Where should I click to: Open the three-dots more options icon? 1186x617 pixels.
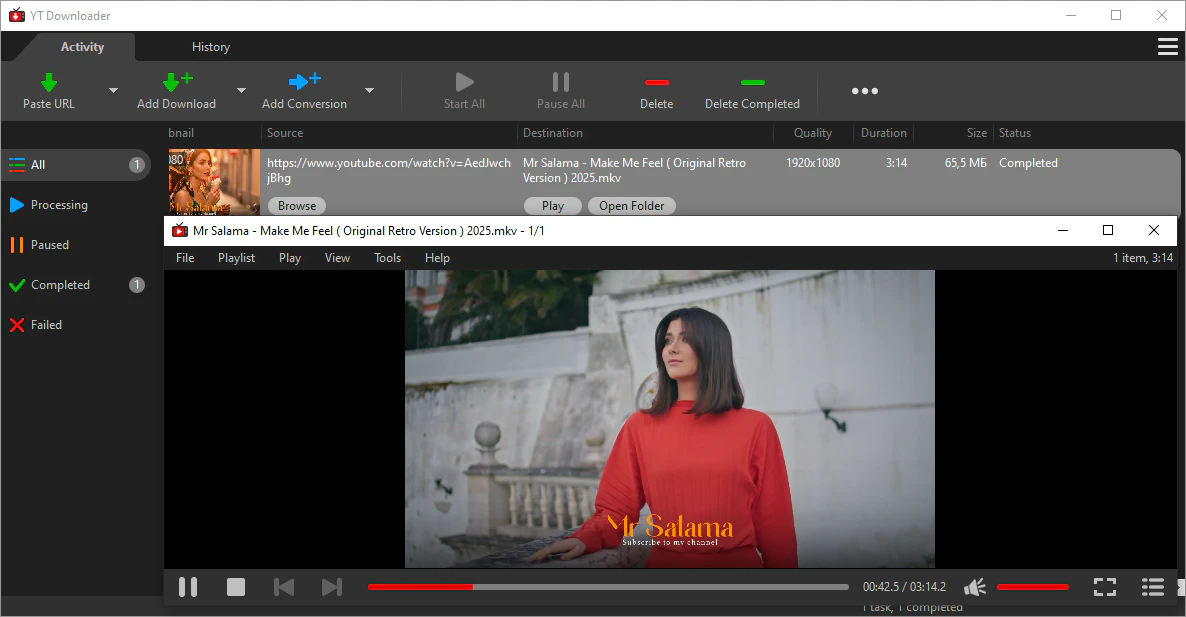click(x=864, y=91)
